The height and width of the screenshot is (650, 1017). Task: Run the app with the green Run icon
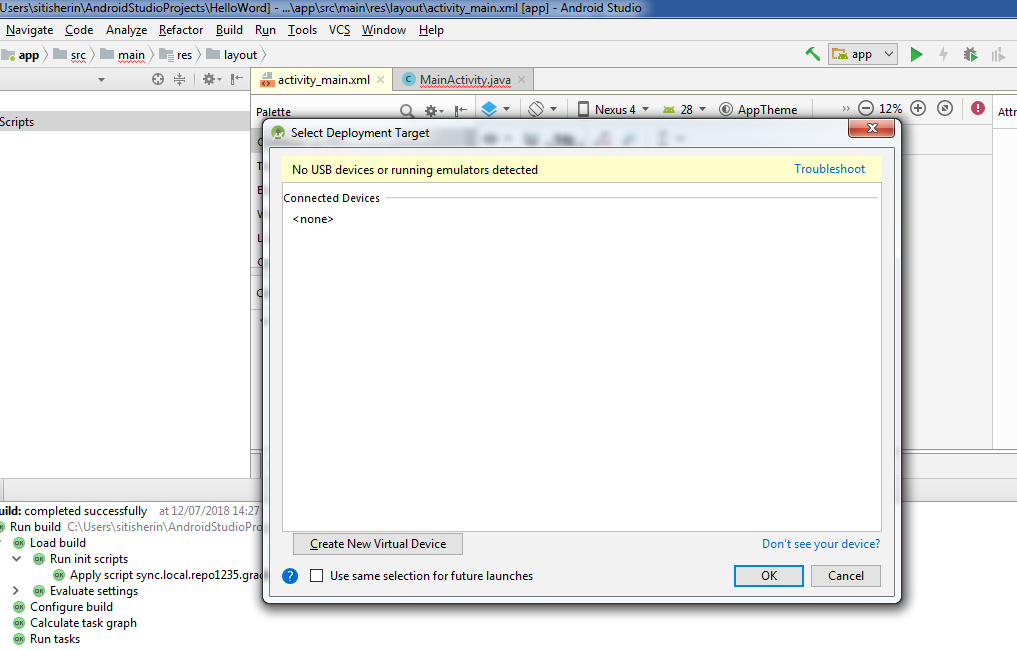pos(917,55)
